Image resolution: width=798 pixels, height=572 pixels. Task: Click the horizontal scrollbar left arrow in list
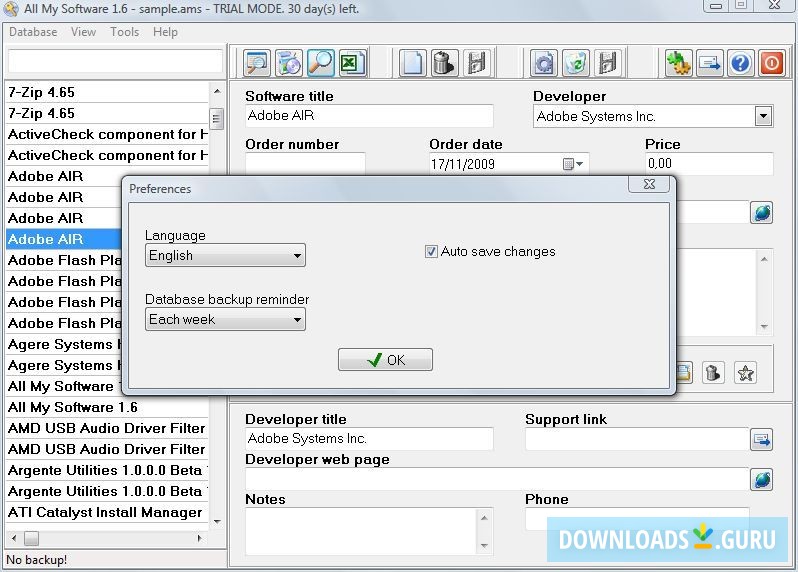click(14, 538)
